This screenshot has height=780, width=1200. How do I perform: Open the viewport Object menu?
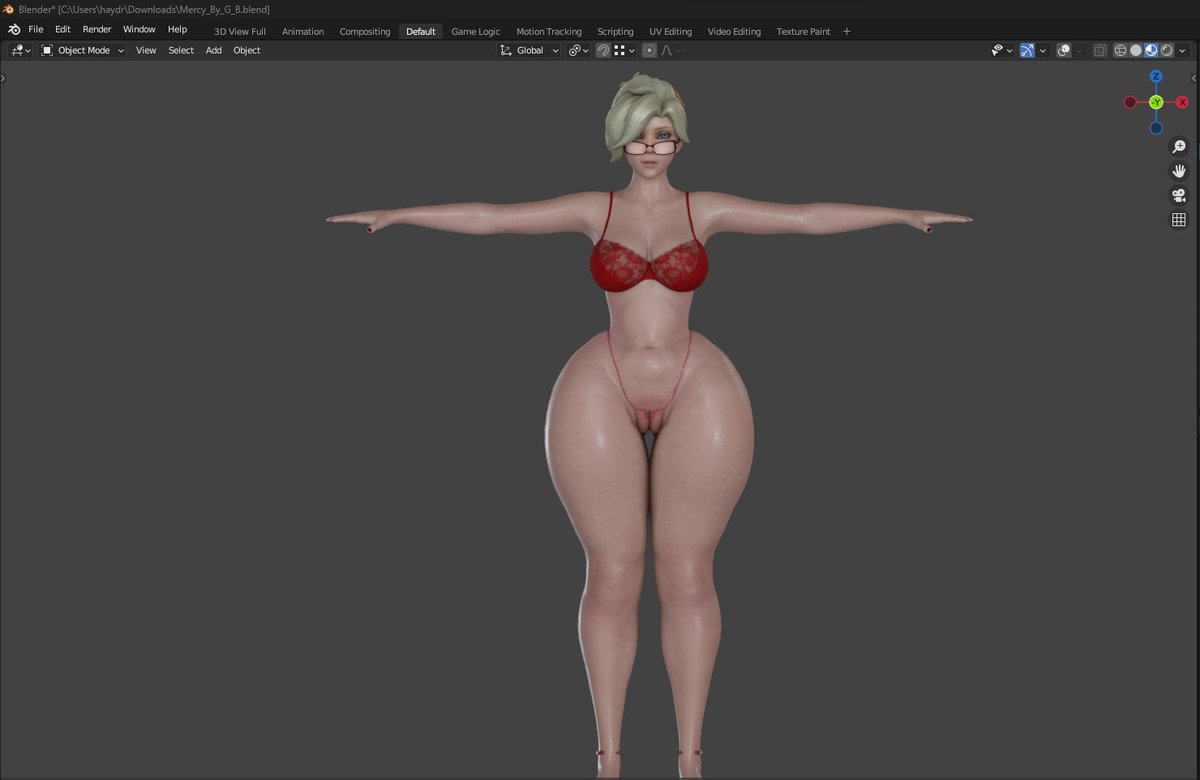(x=247, y=50)
